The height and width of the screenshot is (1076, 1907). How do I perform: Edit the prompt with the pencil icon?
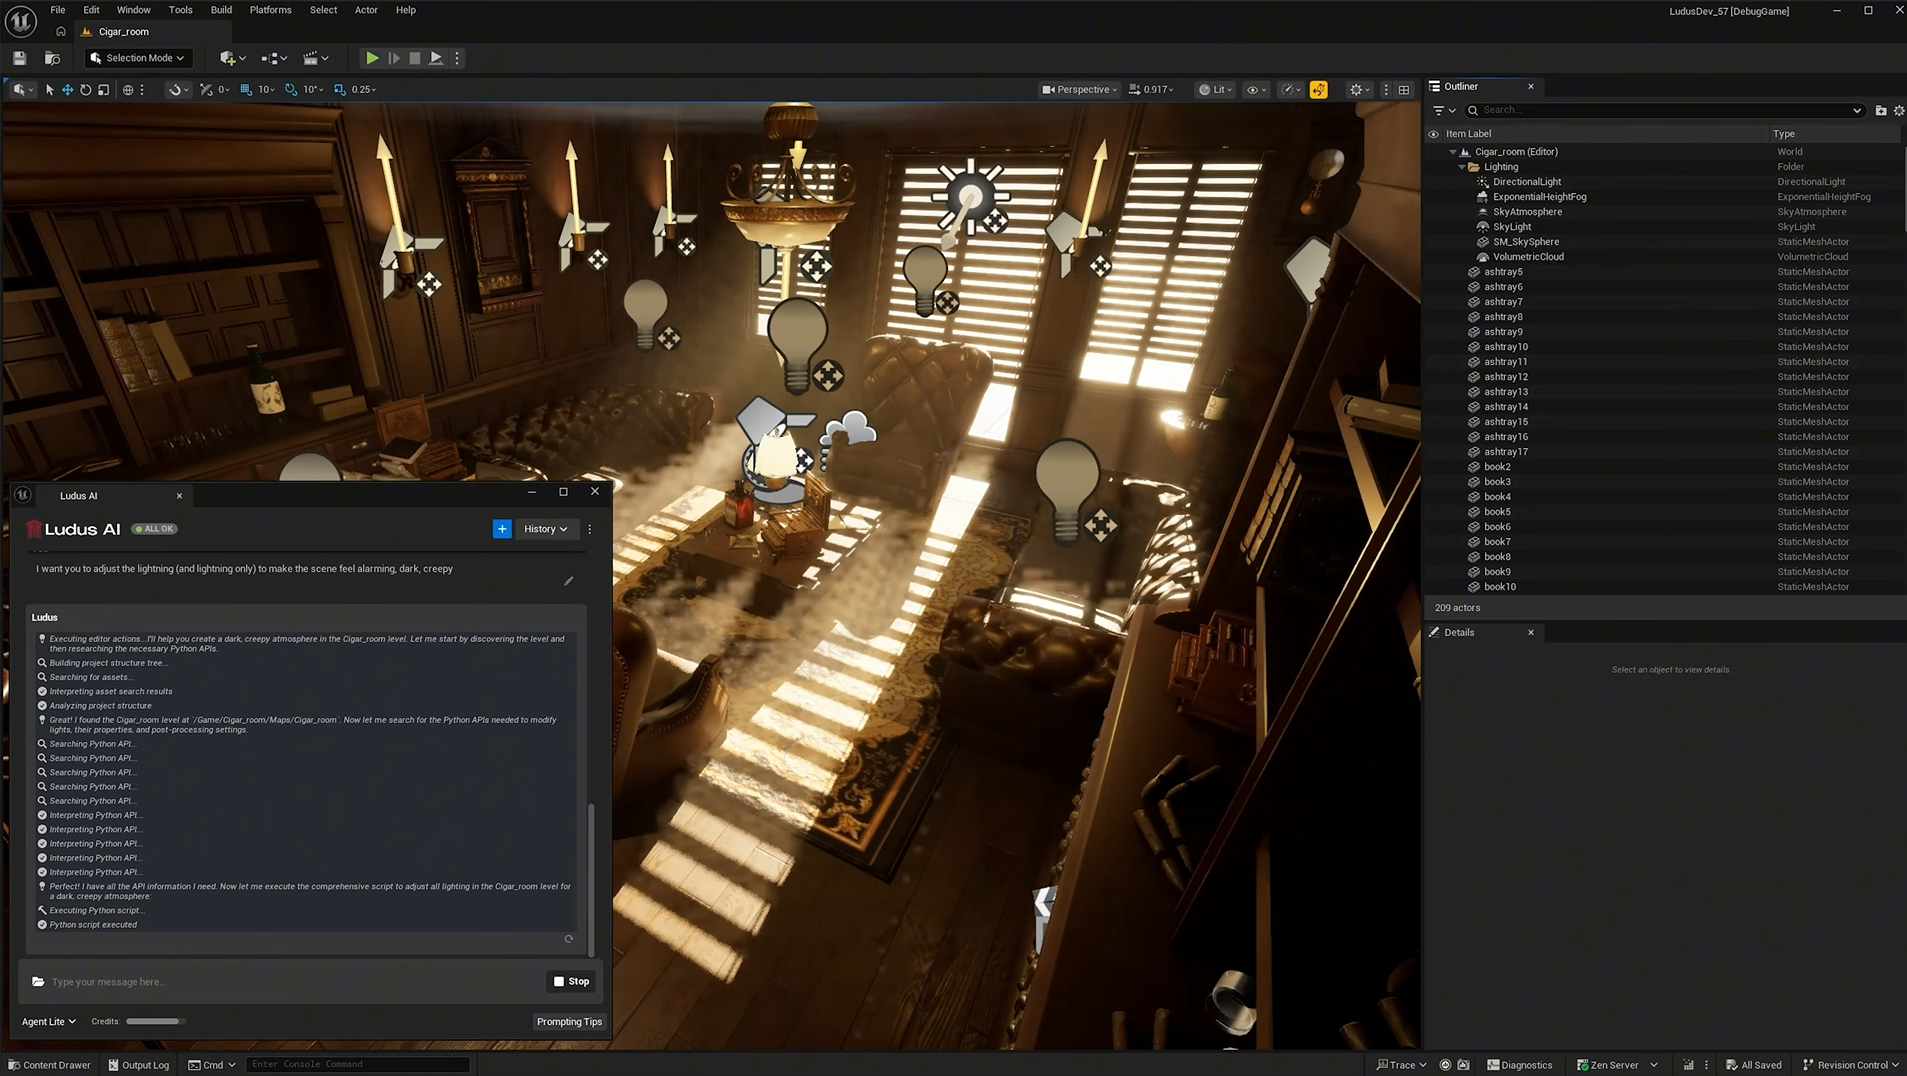pos(568,581)
